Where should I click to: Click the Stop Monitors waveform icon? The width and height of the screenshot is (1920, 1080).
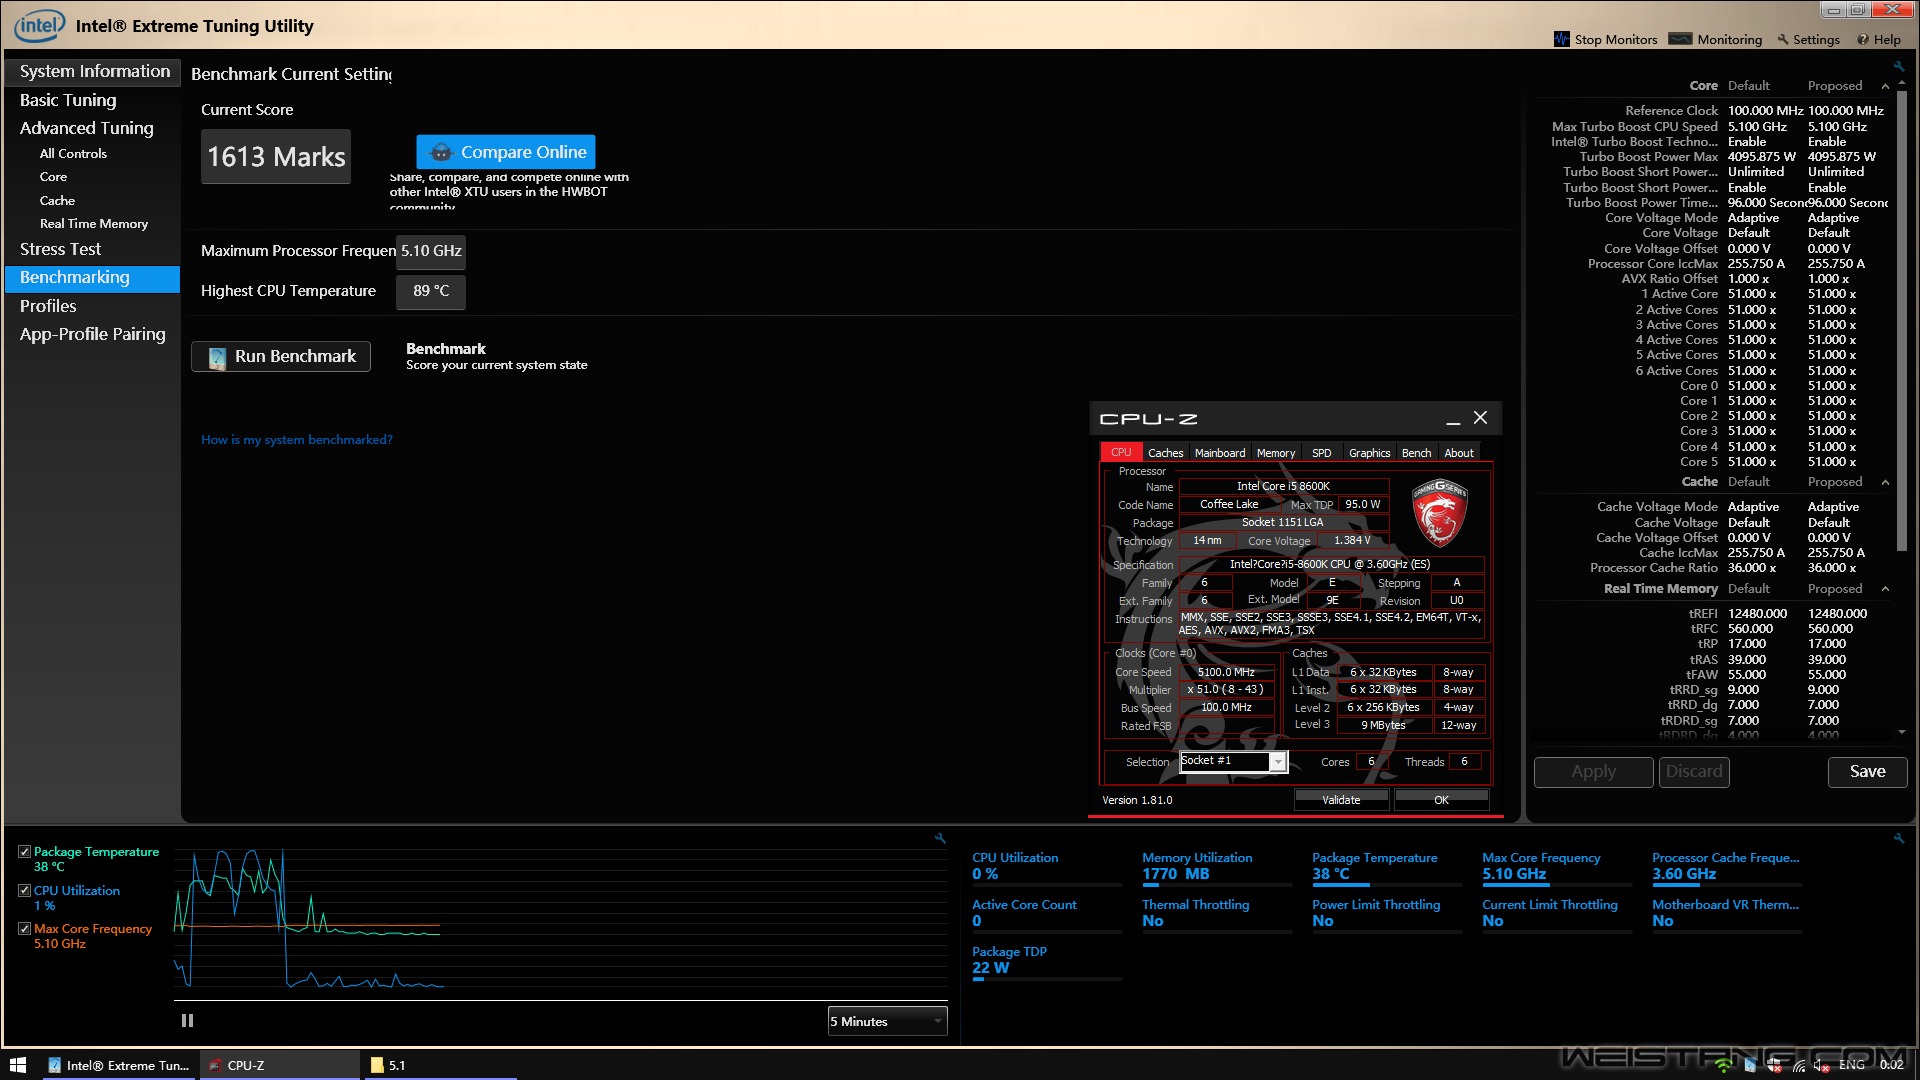[x=1561, y=39]
